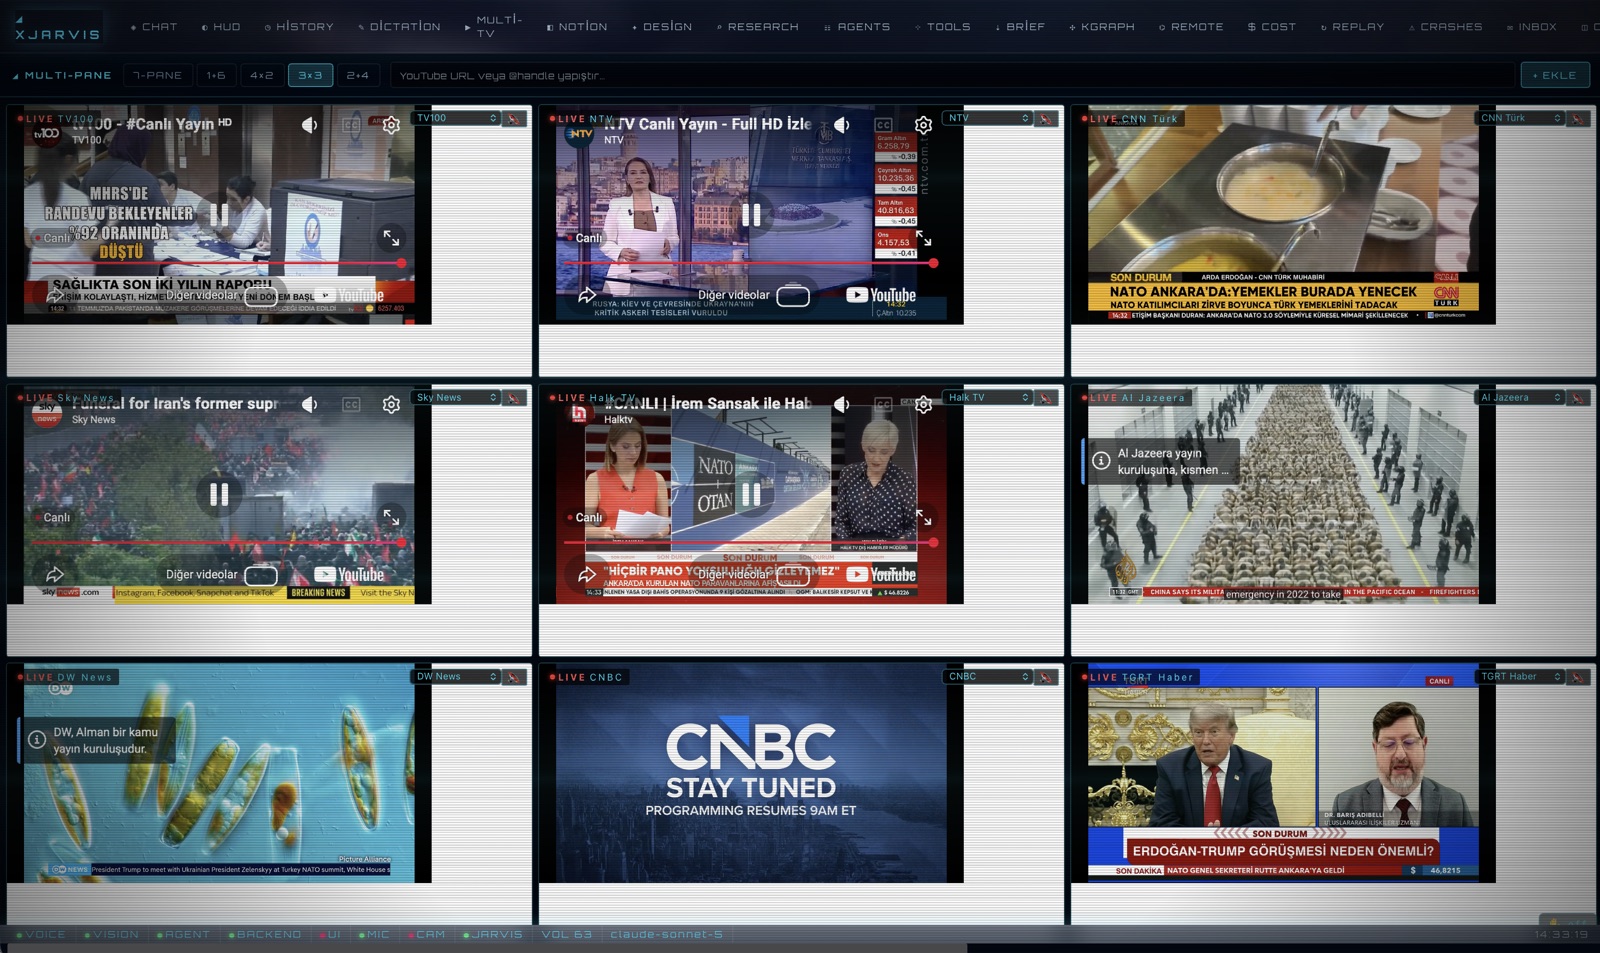This screenshot has width=1600, height=953.
Task: Toggle the mute button of the Al Jazeera pane
Action: click(x=1578, y=397)
